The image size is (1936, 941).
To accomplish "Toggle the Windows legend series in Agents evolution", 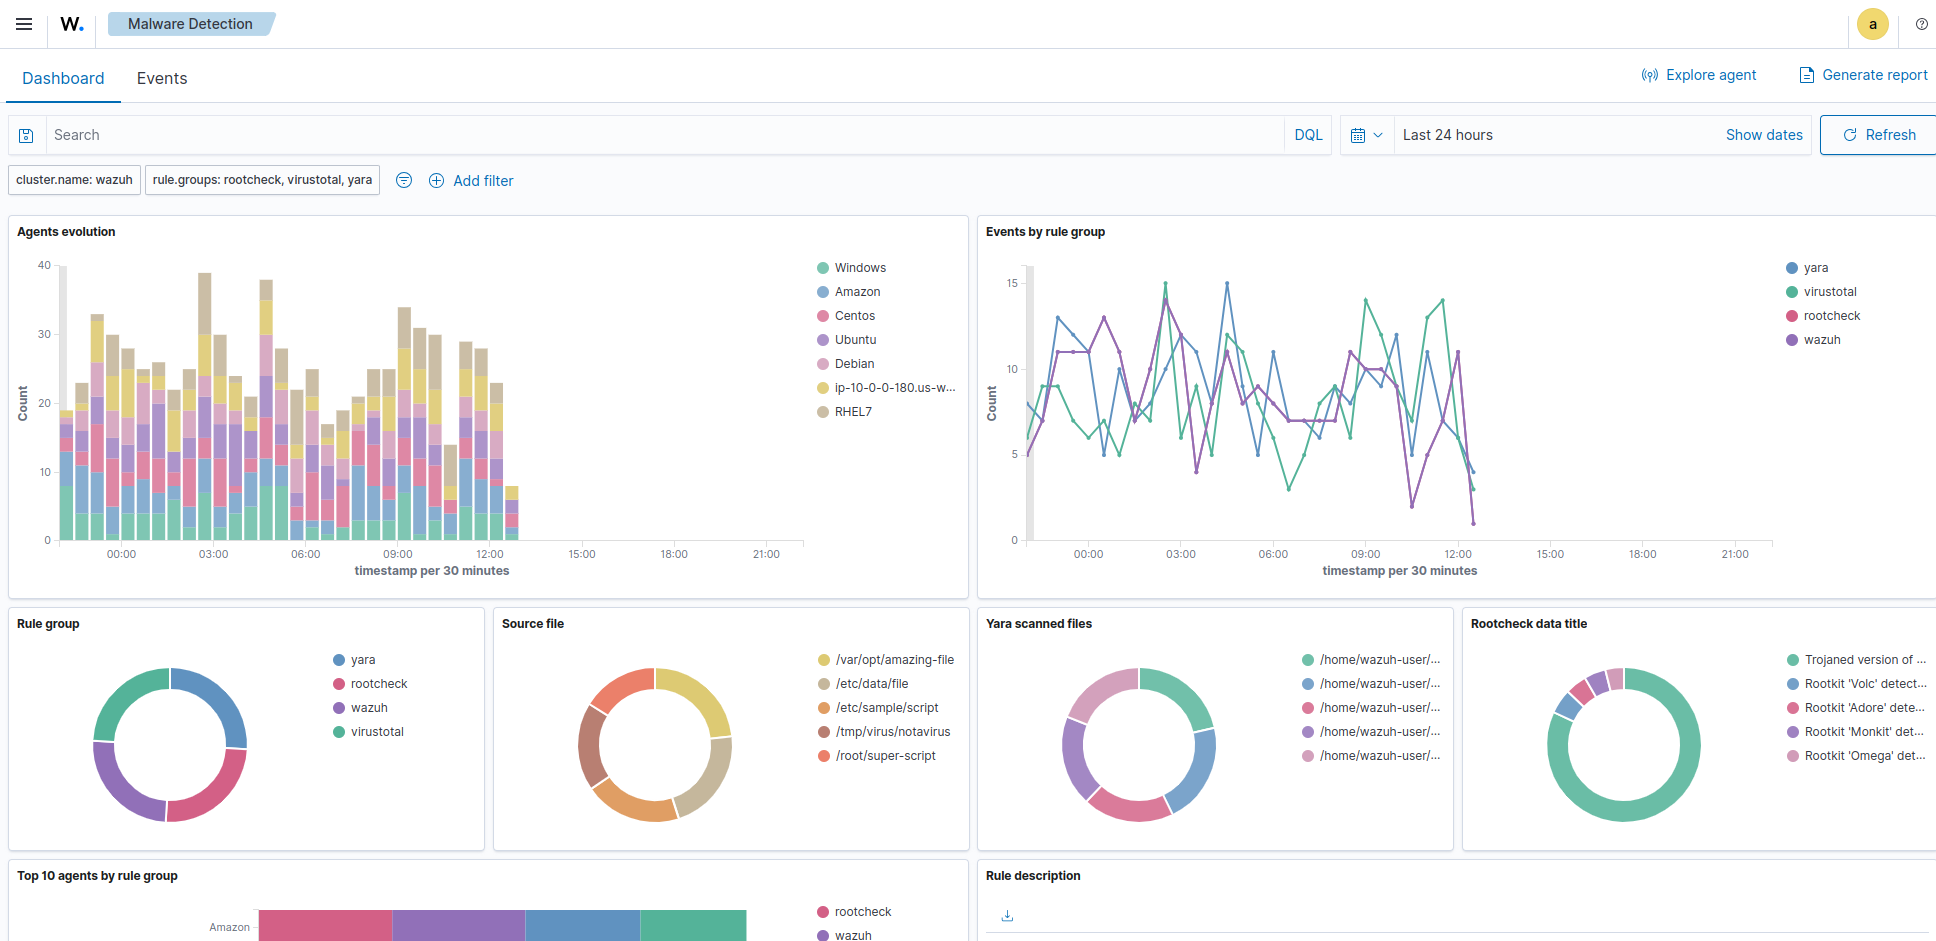I will click(x=860, y=268).
